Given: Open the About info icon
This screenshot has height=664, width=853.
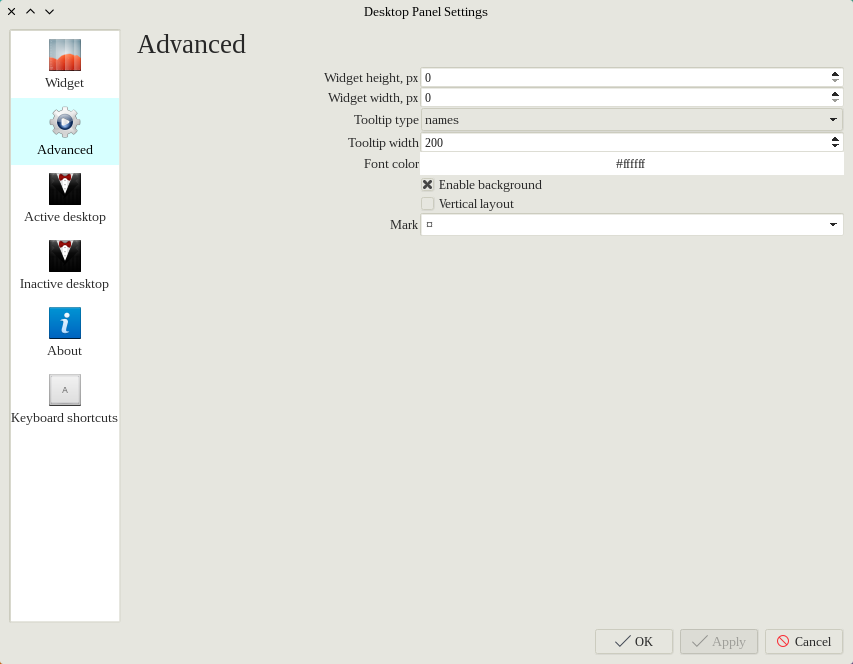Looking at the screenshot, I should tap(65, 323).
